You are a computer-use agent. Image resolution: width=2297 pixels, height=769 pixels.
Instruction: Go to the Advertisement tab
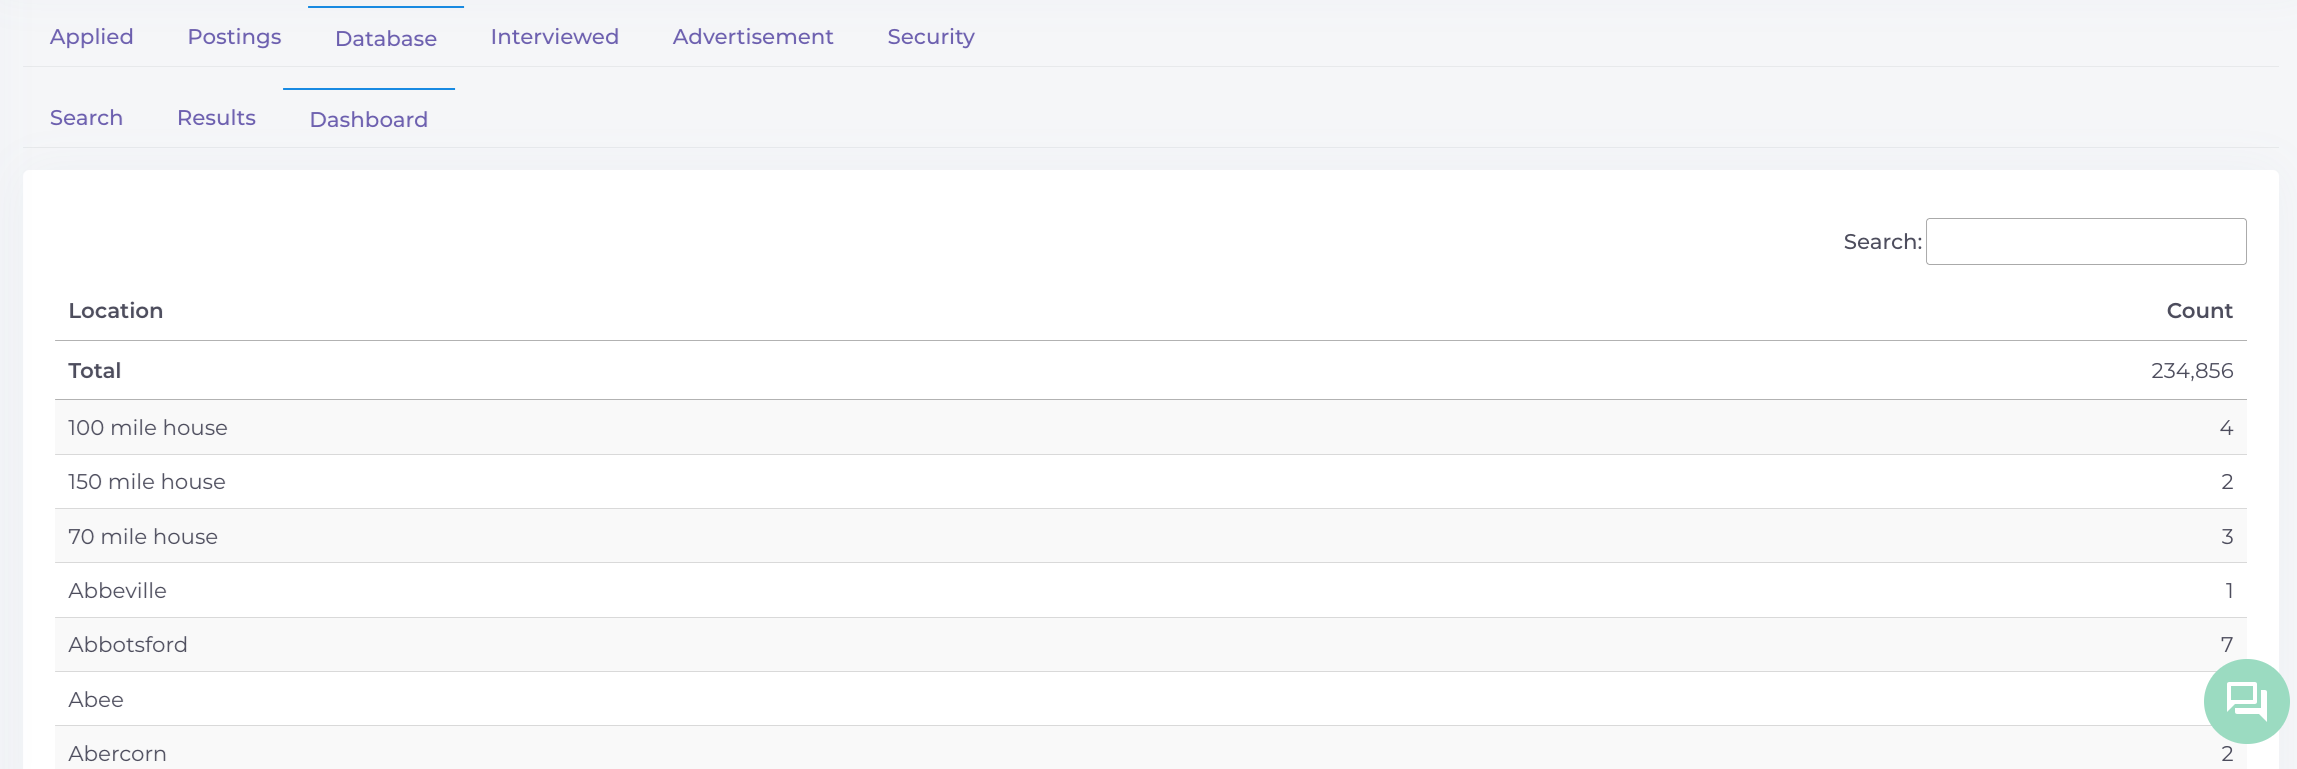pyautogui.click(x=753, y=37)
